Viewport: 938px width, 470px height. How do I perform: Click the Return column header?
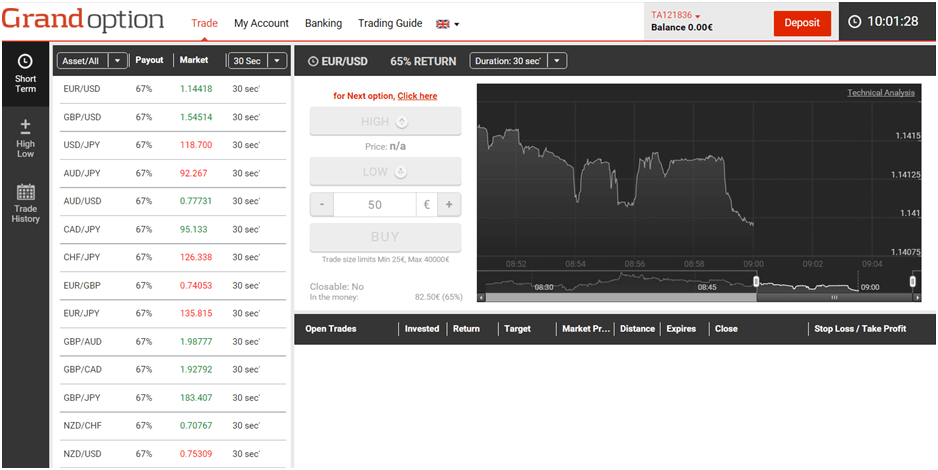(466, 329)
